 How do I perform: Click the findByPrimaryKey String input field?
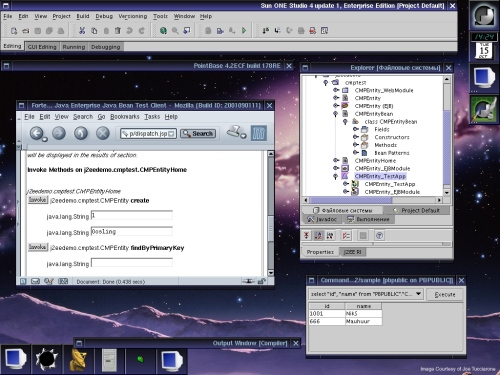pos(132,263)
